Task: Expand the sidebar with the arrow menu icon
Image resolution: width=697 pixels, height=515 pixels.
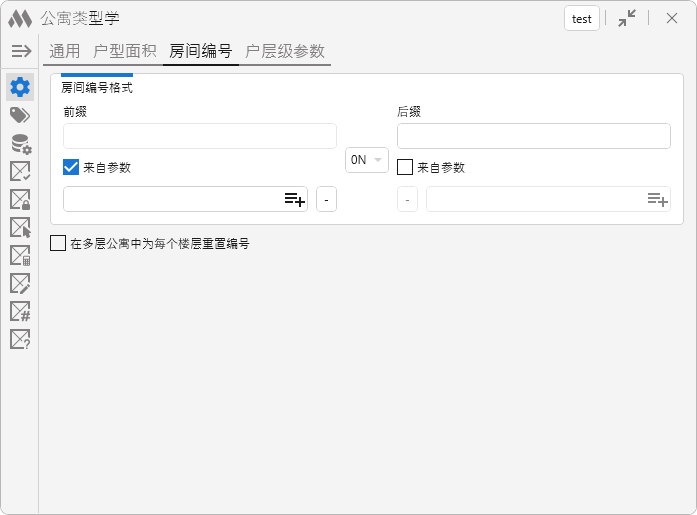Action: click(x=21, y=51)
